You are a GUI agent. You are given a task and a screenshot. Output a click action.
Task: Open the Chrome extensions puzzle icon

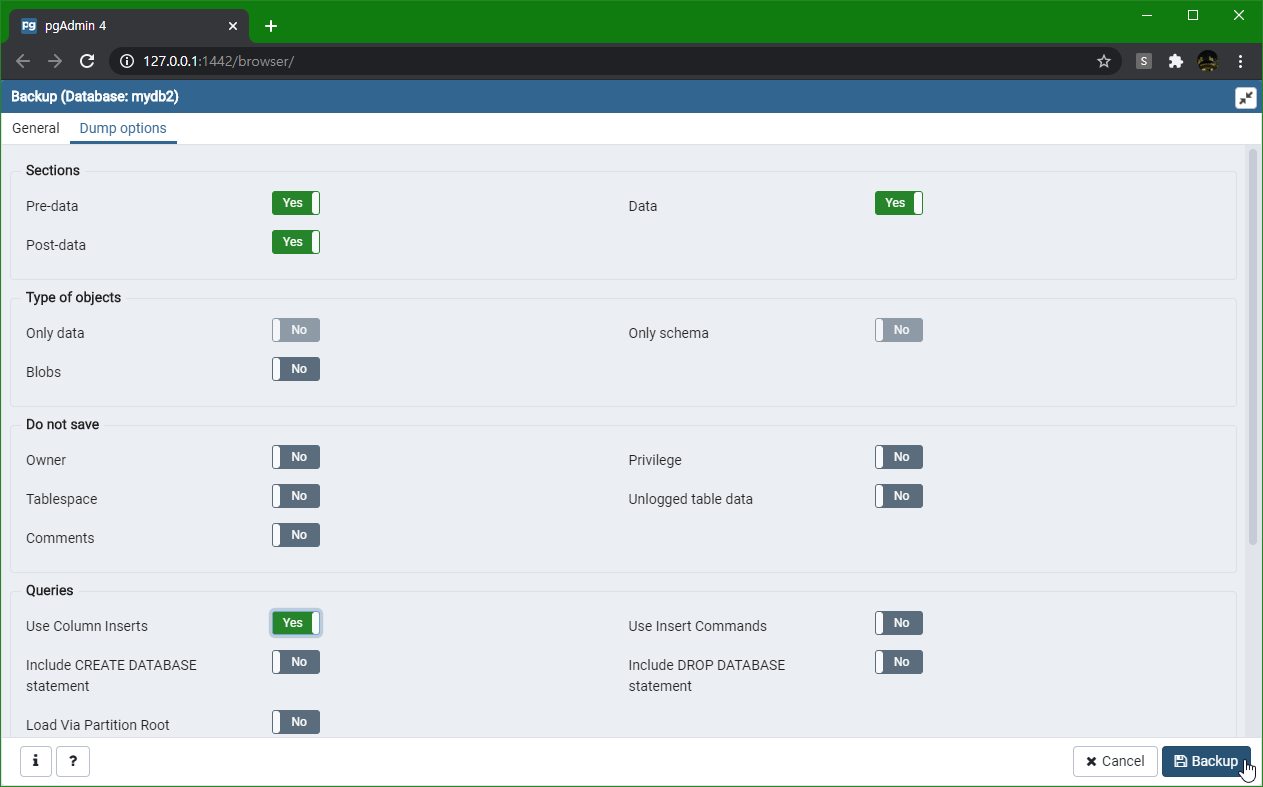[1176, 61]
